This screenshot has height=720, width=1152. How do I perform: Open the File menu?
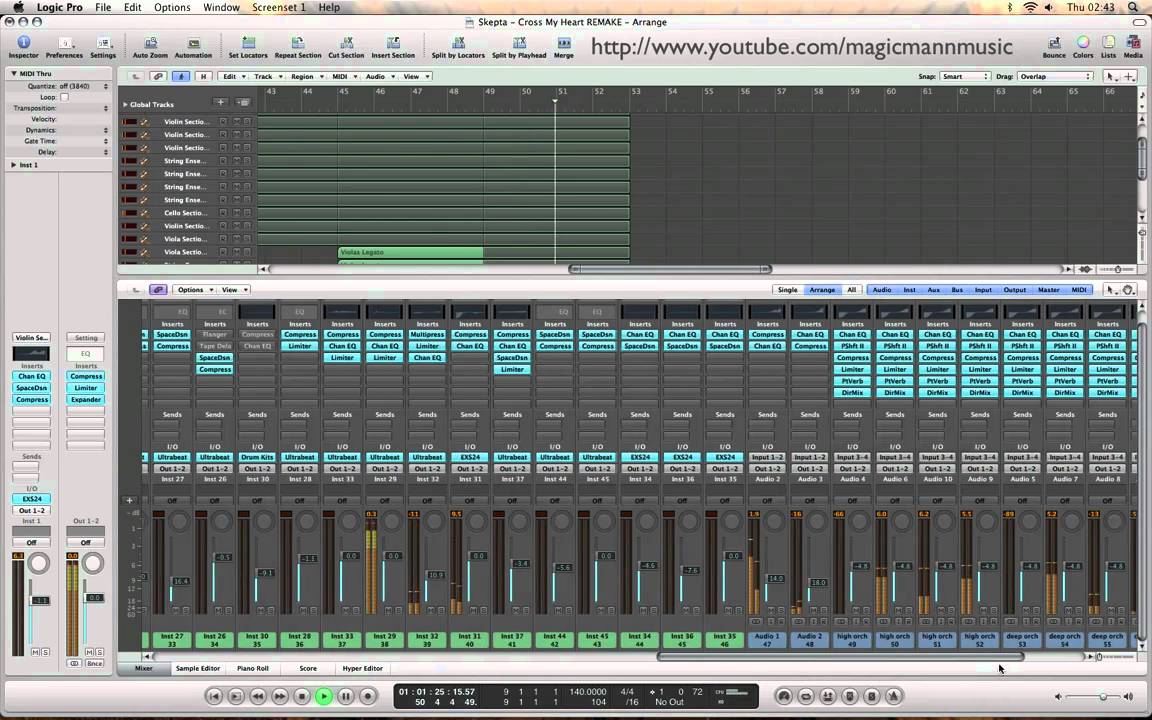click(x=103, y=7)
